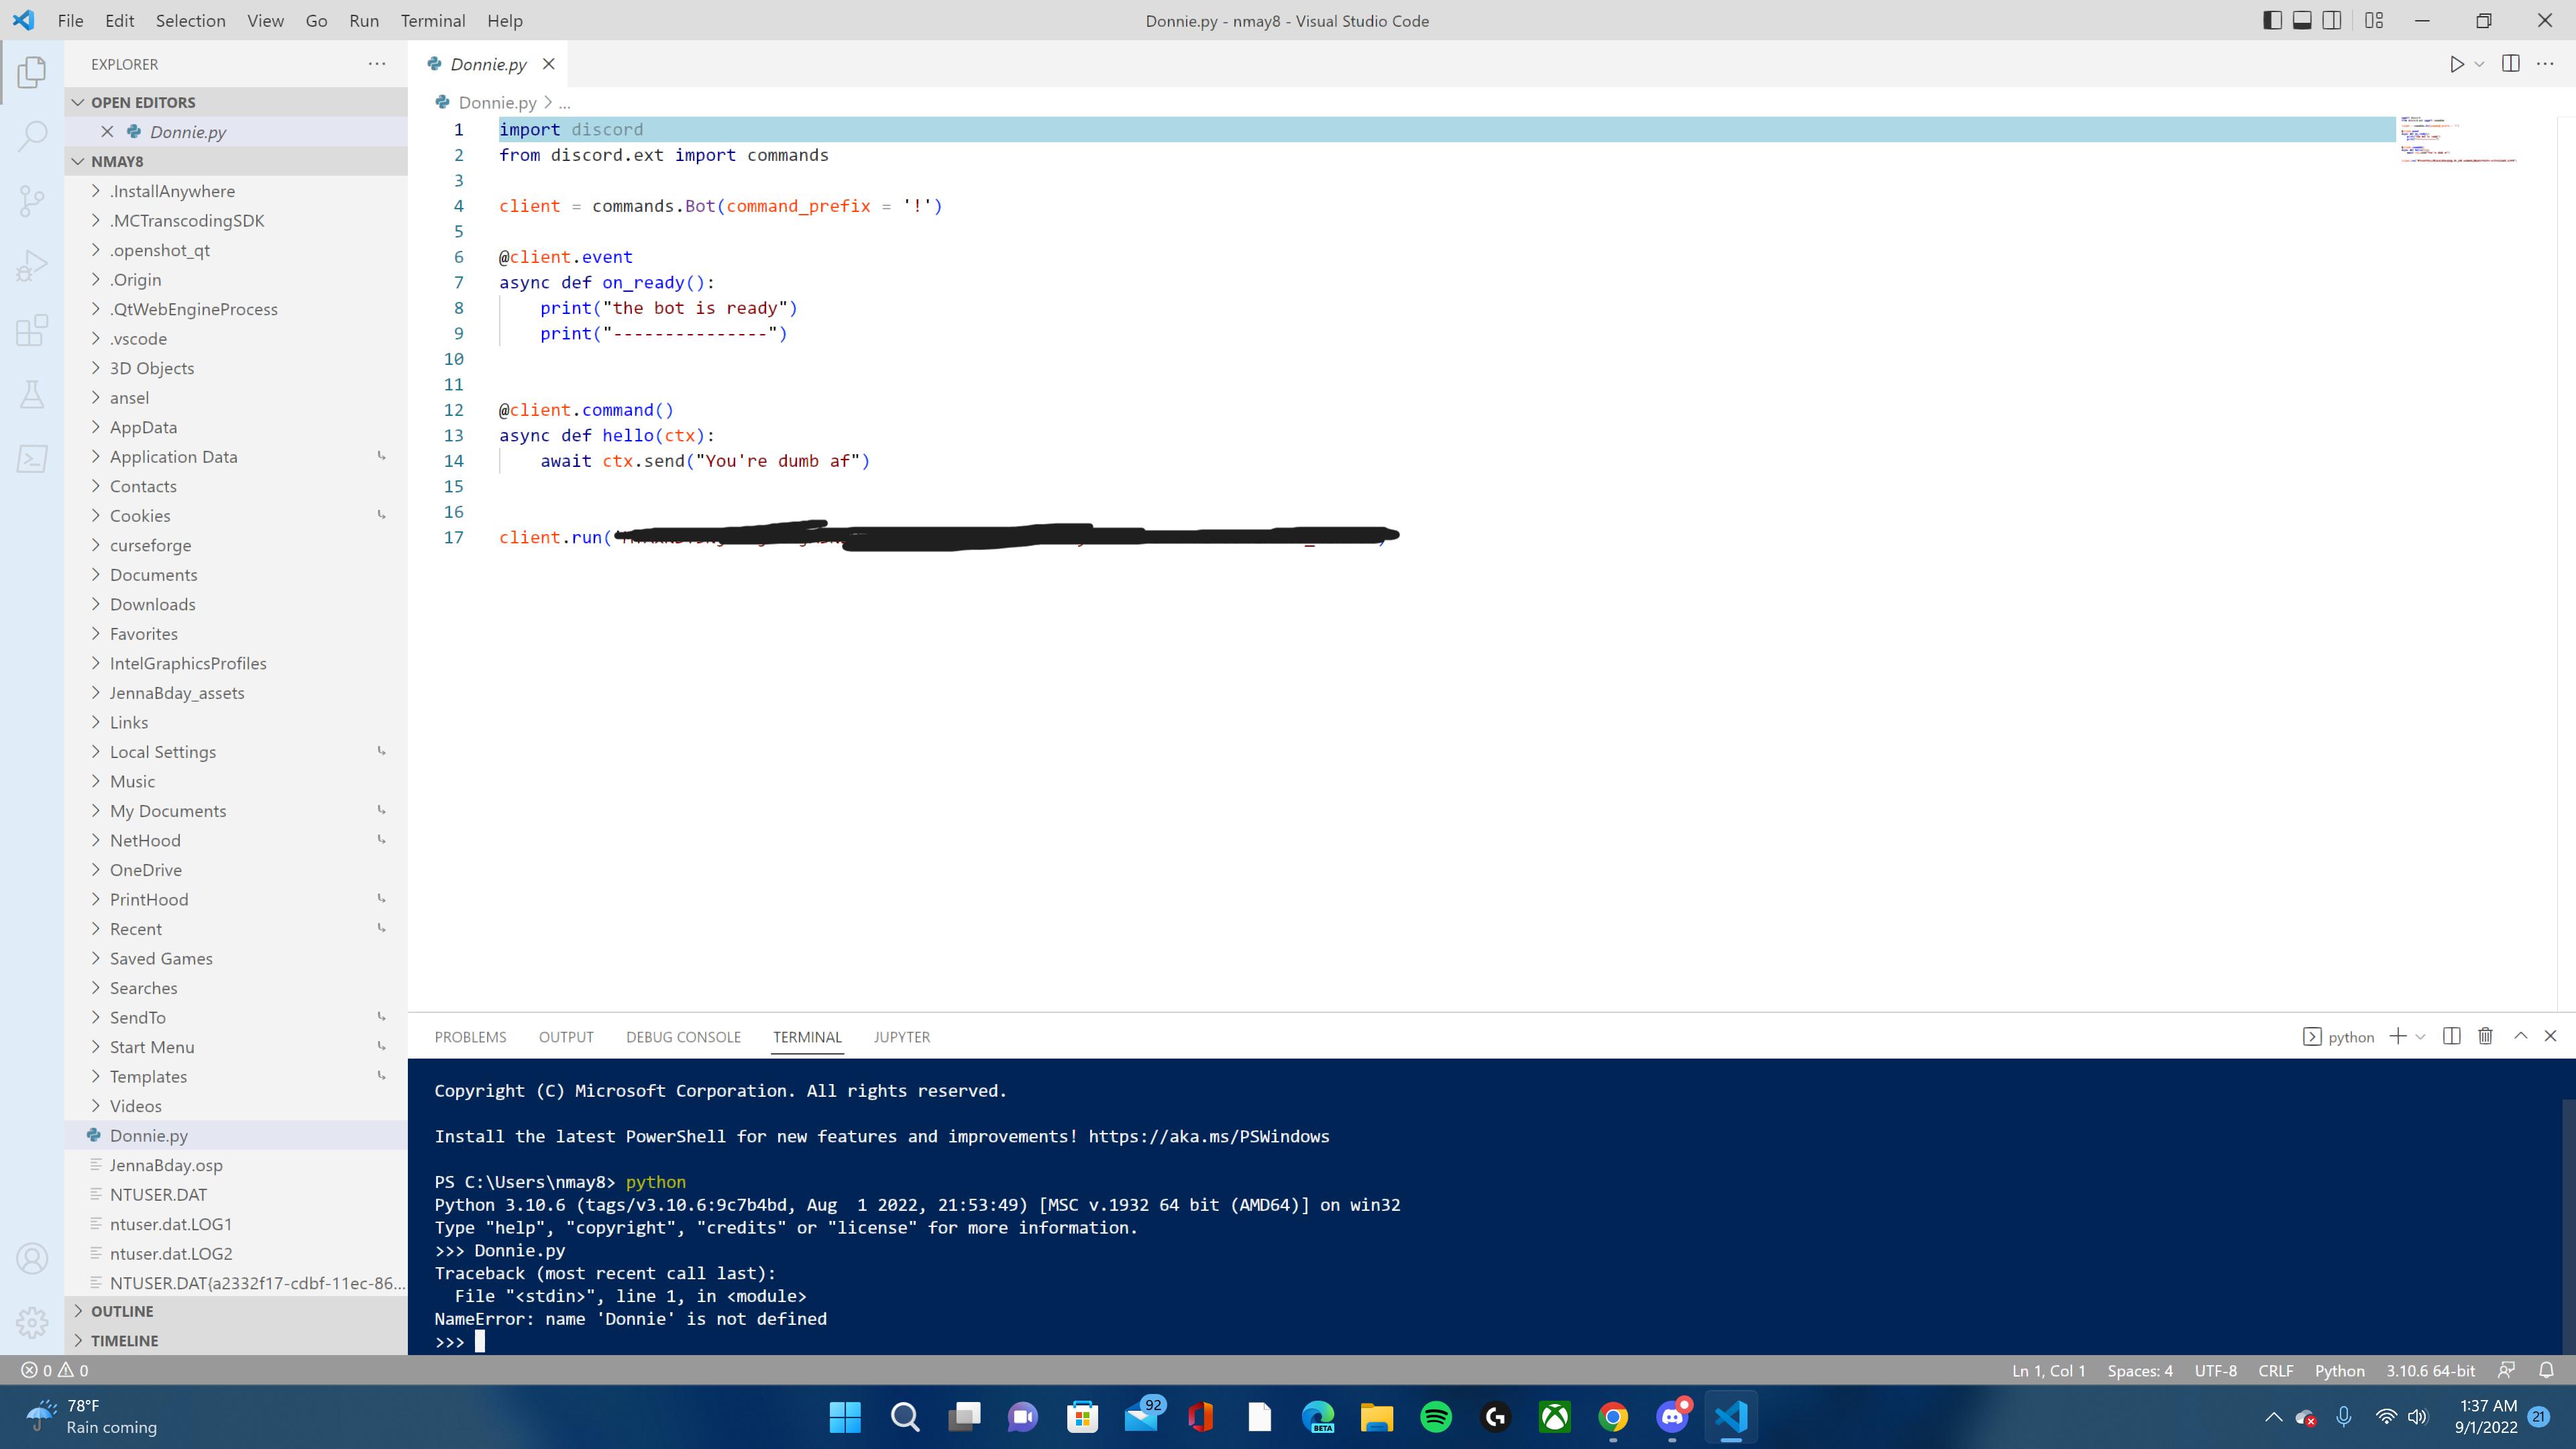
Task: Open the Run and Debug view
Action: pos(32,264)
